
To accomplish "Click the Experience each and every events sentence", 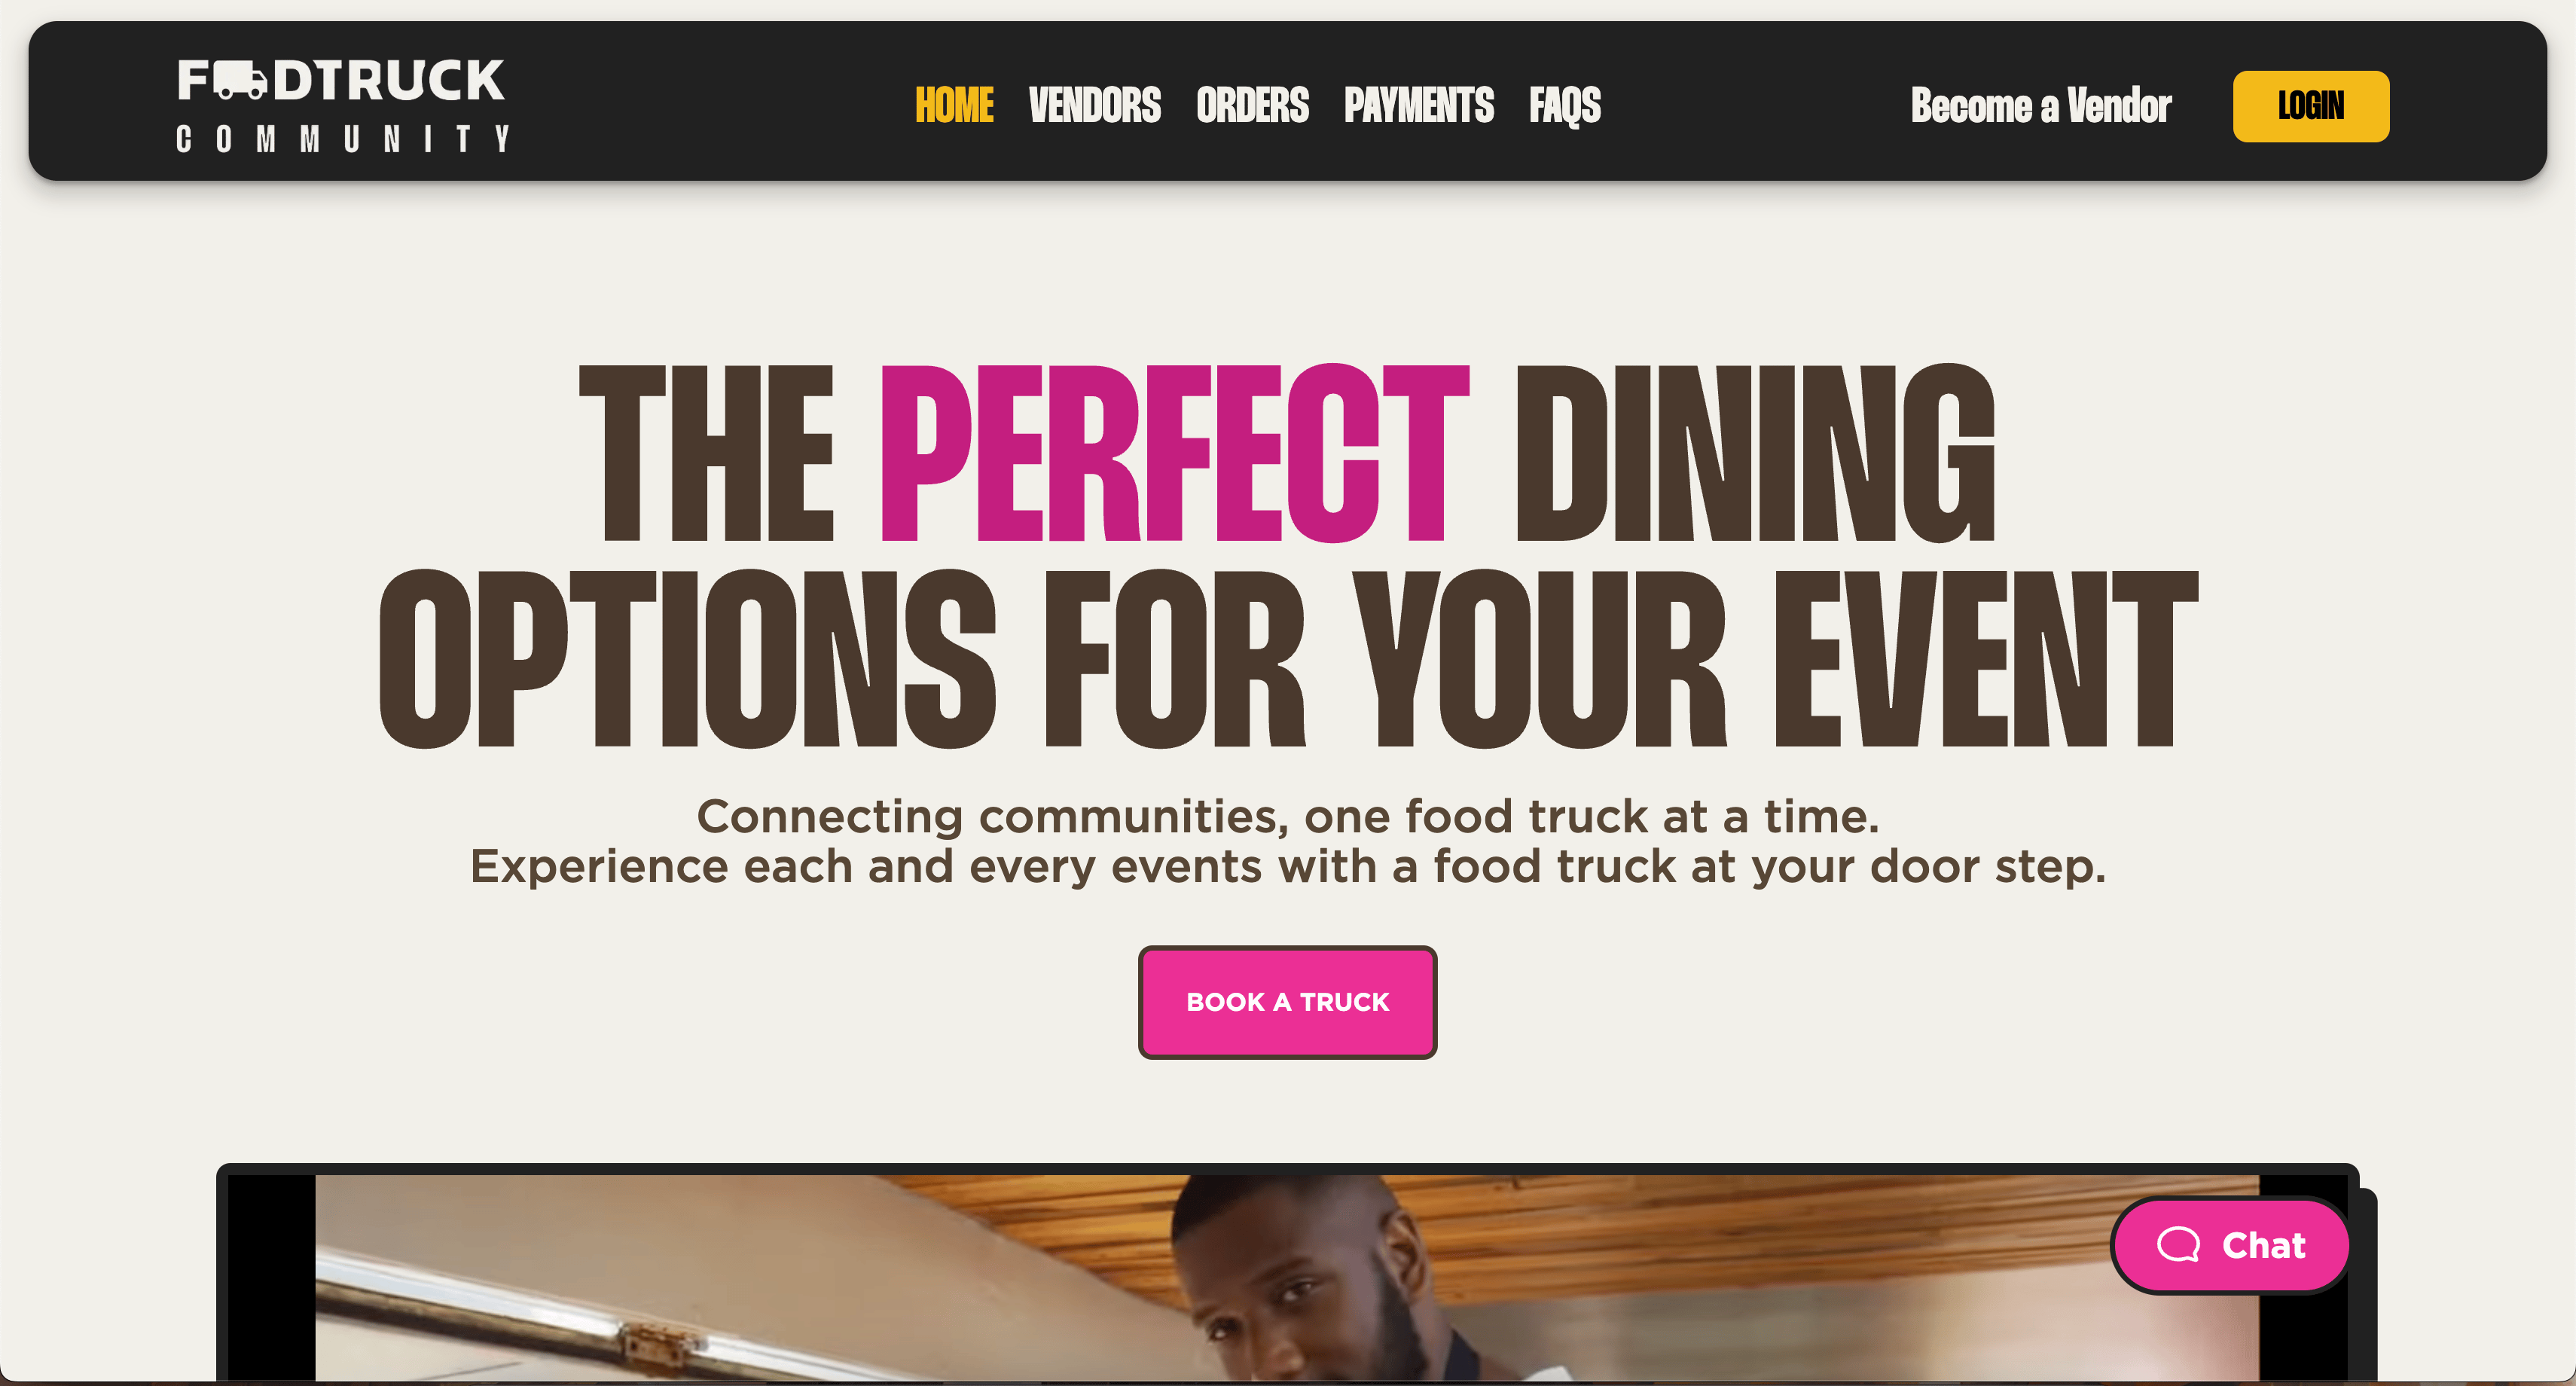I will pyautogui.click(x=1288, y=866).
